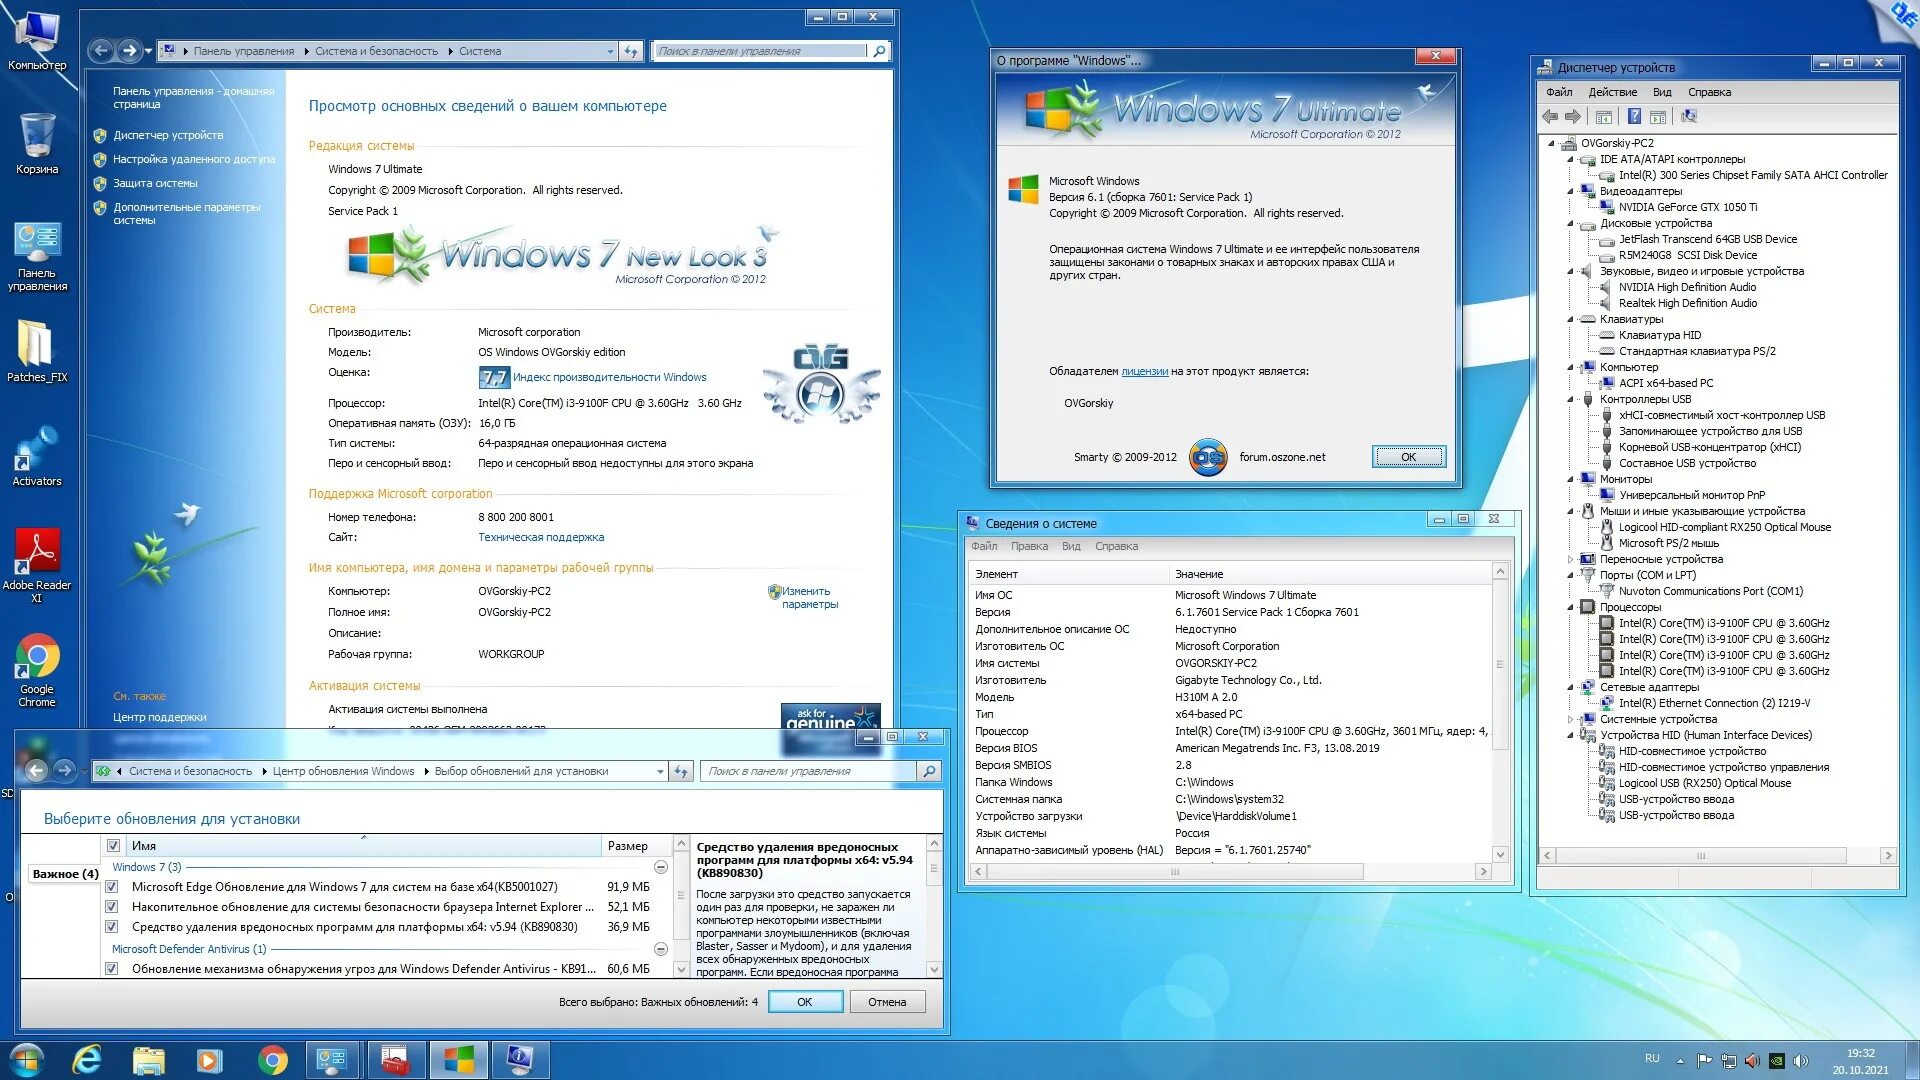Click the Настройка удаленного доступа icon

click(x=103, y=156)
